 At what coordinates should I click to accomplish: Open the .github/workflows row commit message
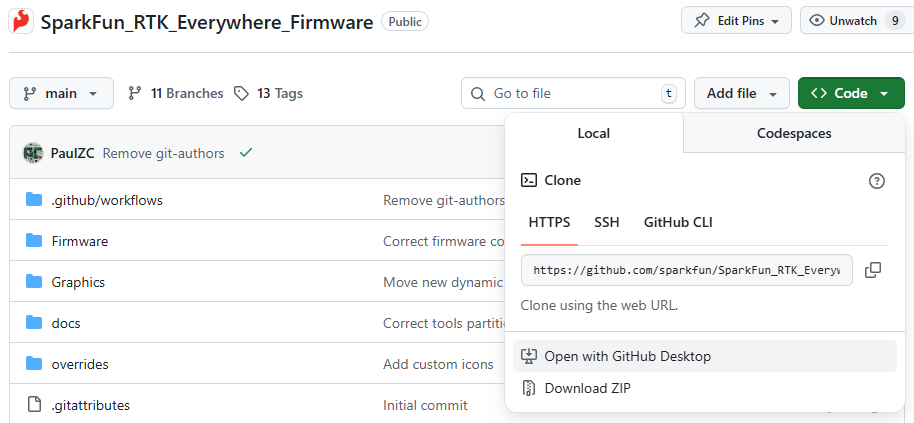(444, 200)
